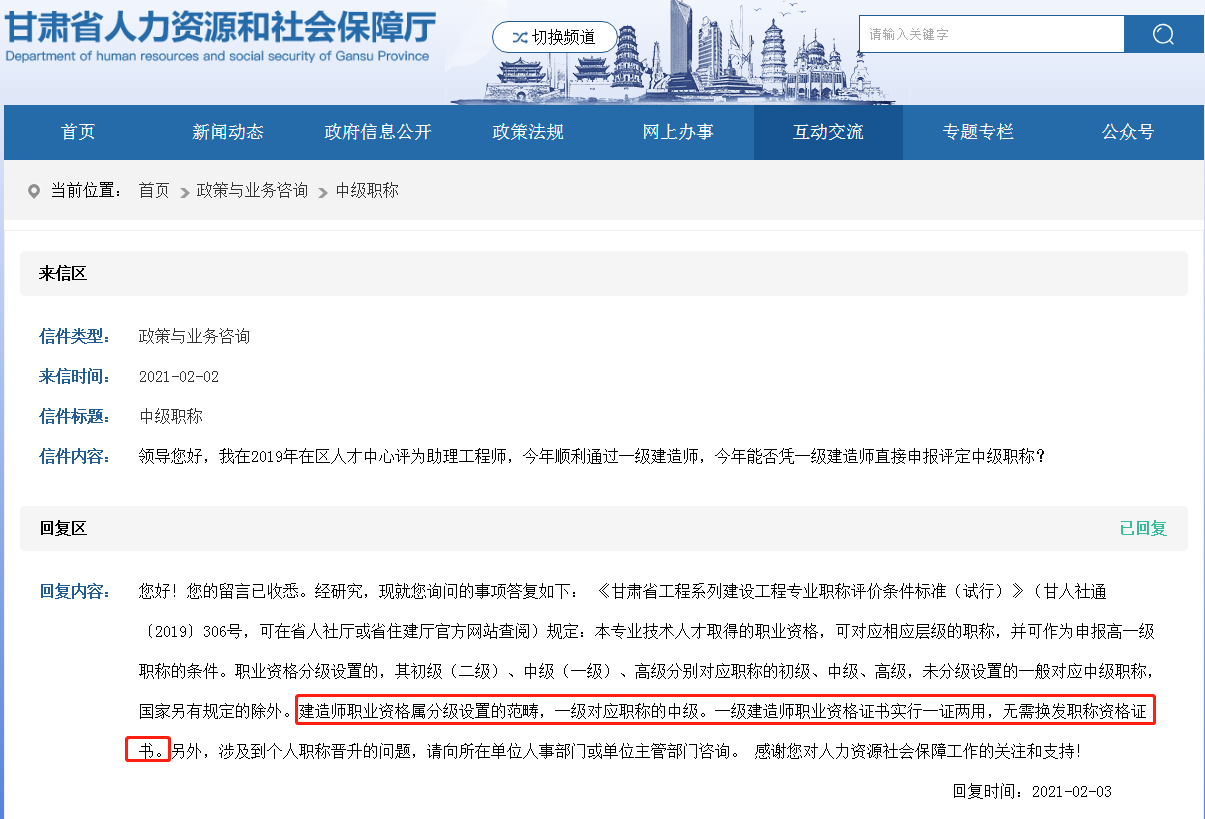Click the 政策与业务咨询 breadcrumb link
The width and height of the screenshot is (1205, 819).
pos(252,191)
